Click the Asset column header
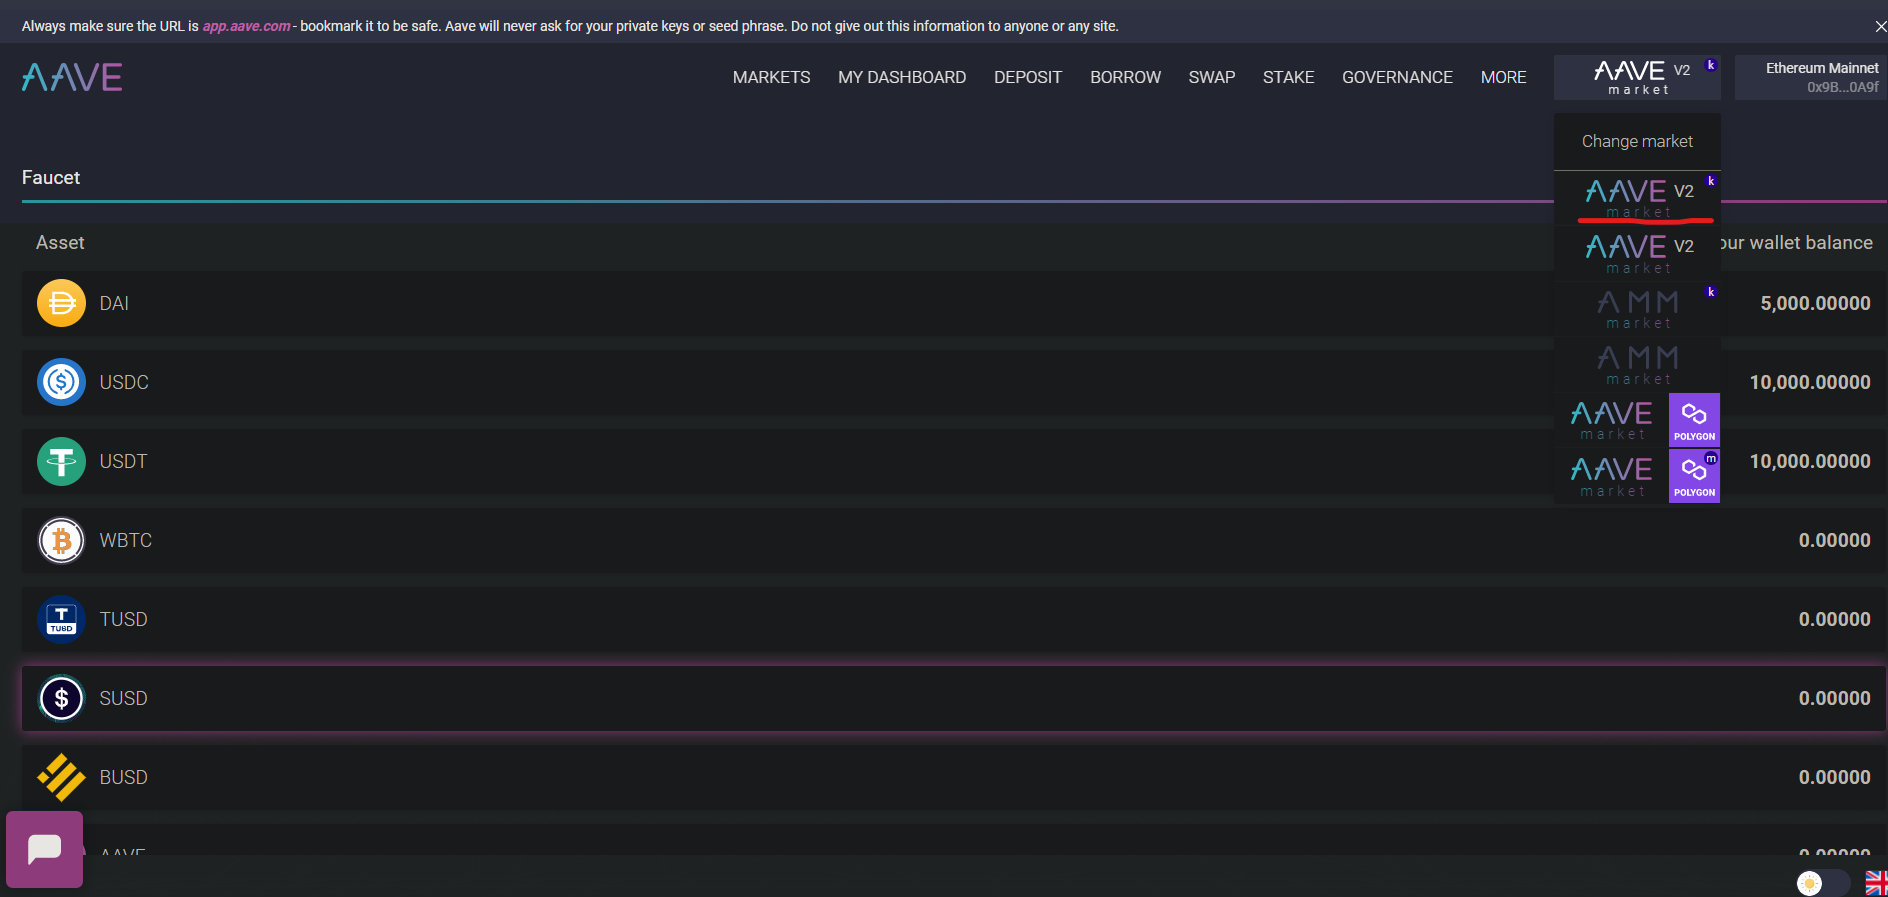Viewport: 1888px width, 897px height. [x=60, y=242]
